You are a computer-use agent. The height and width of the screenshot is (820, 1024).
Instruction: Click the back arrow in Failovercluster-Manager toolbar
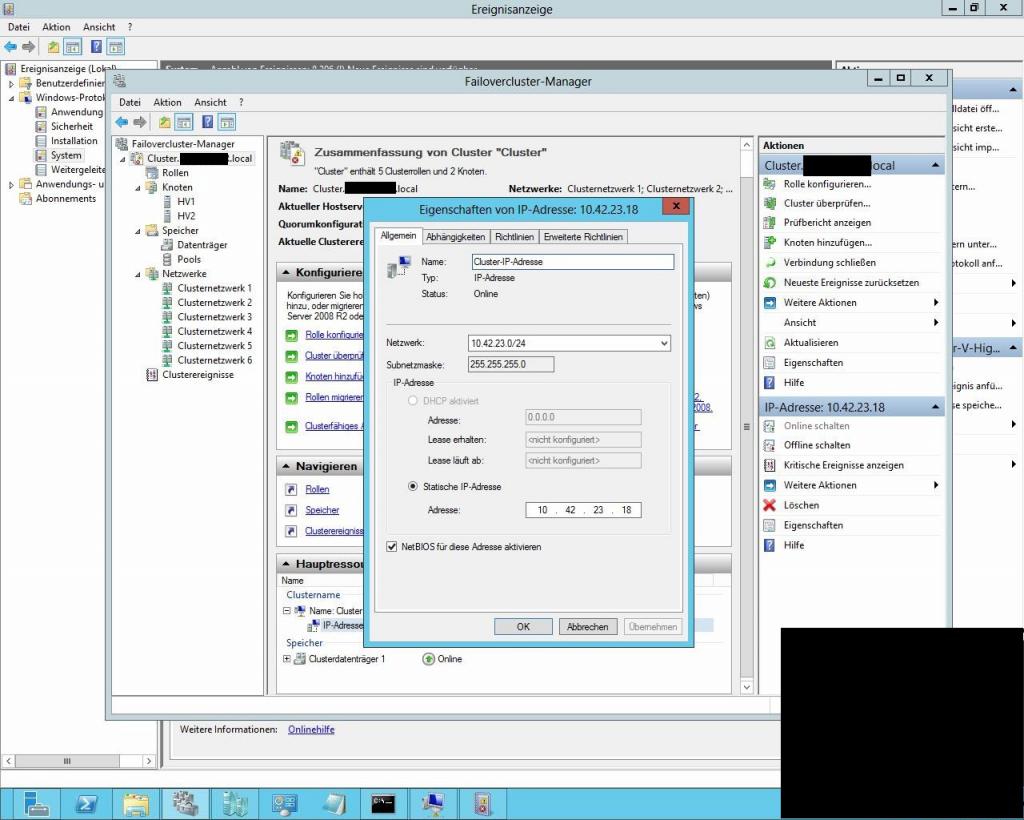(121, 122)
